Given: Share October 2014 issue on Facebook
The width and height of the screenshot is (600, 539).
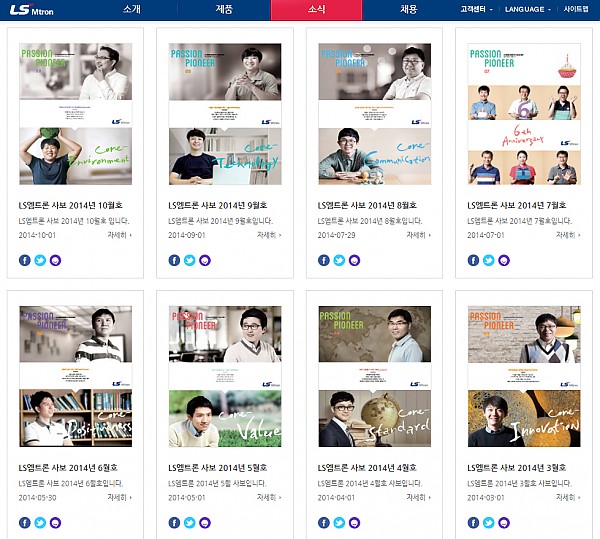Looking at the screenshot, I should tap(25, 260).
